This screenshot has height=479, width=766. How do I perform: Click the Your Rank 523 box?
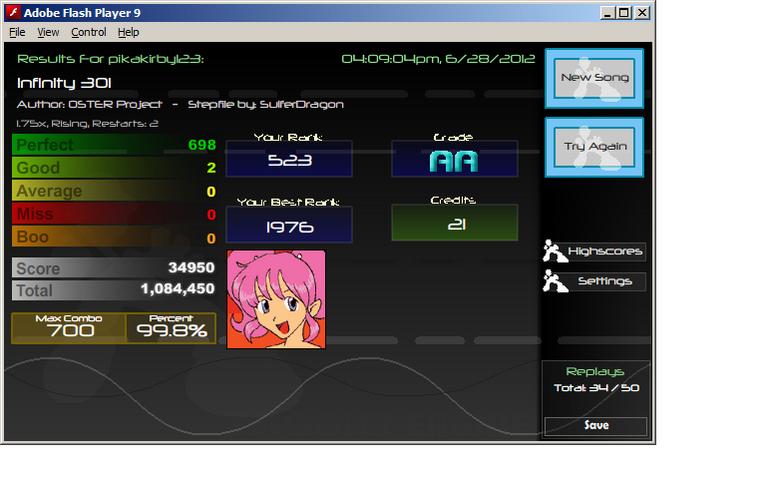(x=289, y=159)
